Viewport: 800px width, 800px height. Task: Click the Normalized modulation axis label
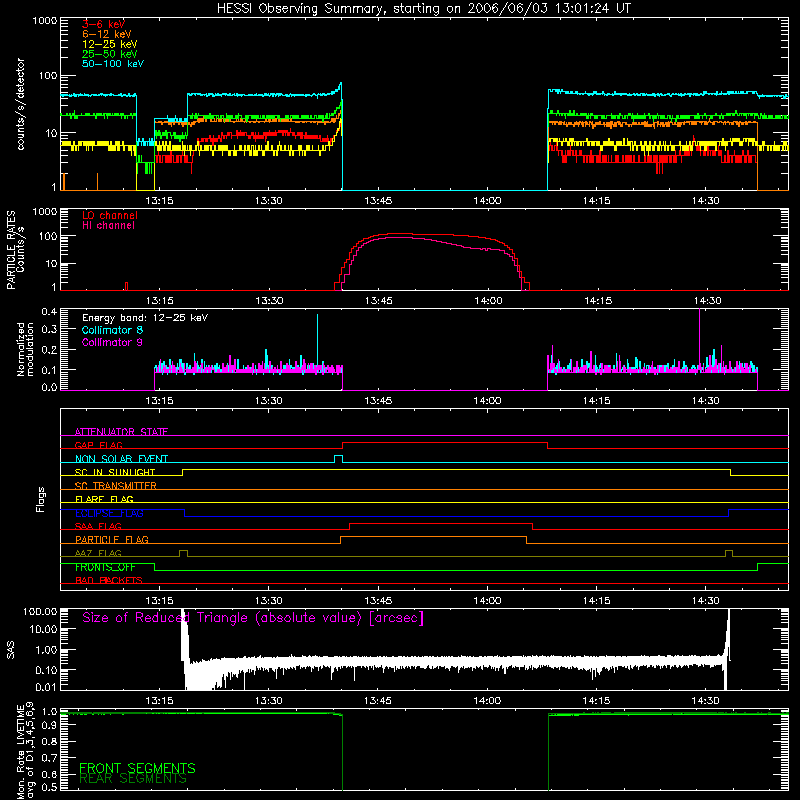(25, 349)
